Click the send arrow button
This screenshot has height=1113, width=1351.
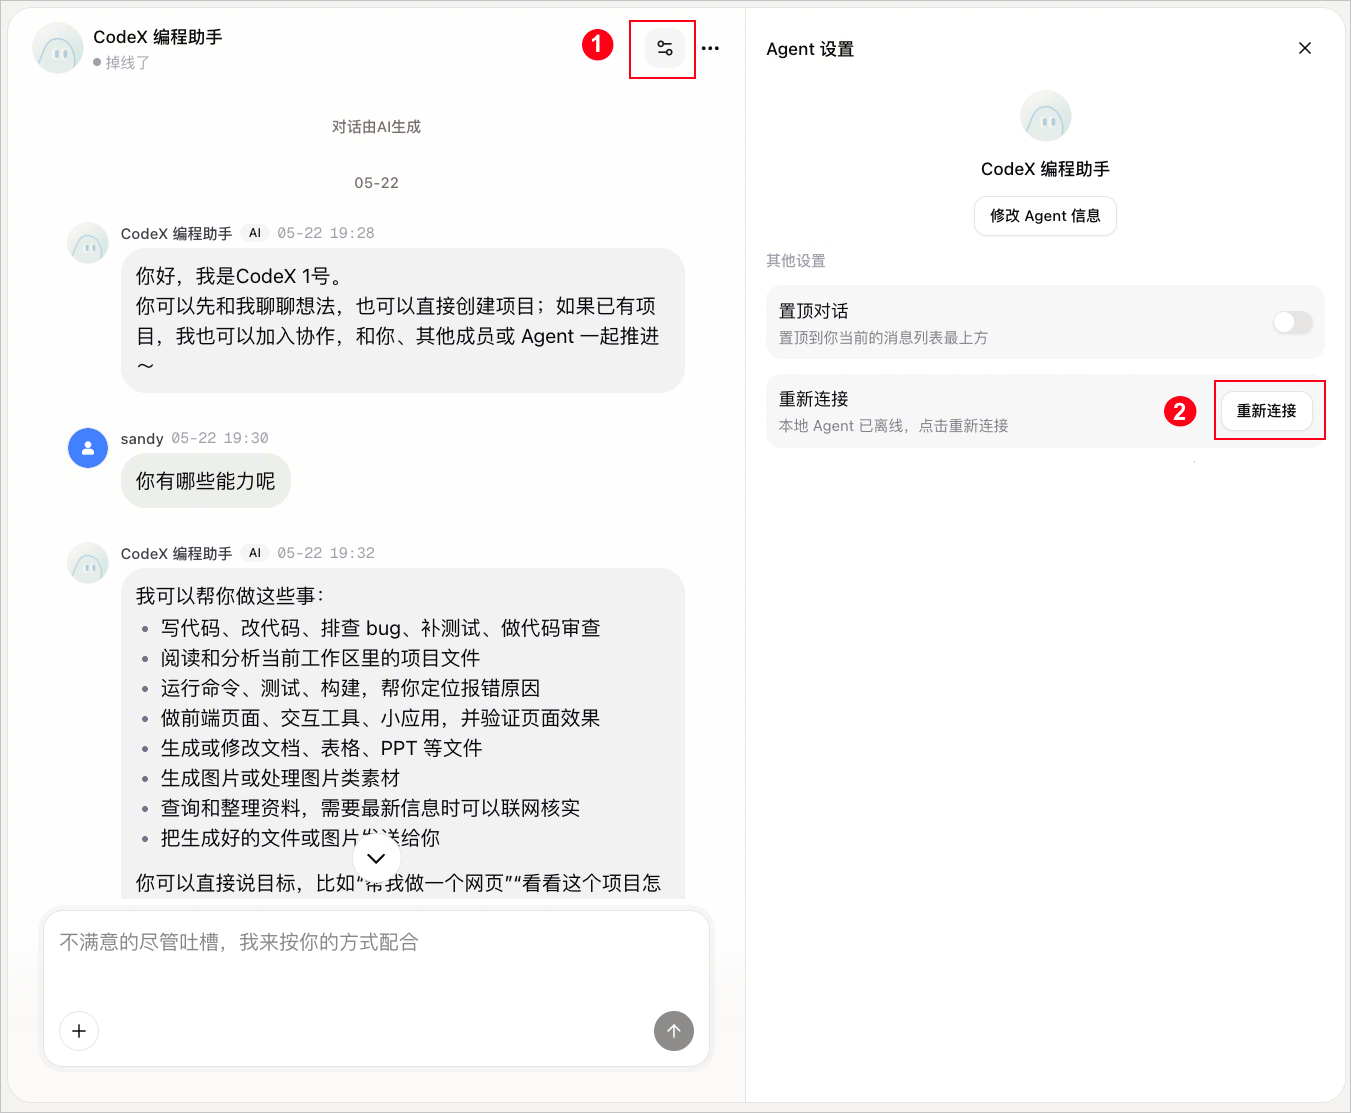(674, 1031)
